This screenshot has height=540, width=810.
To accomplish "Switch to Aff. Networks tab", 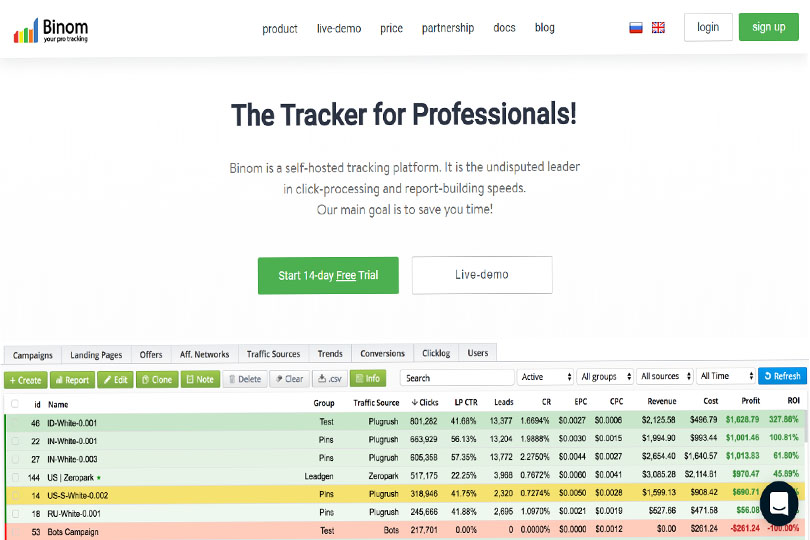I will pyautogui.click(x=204, y=354).
